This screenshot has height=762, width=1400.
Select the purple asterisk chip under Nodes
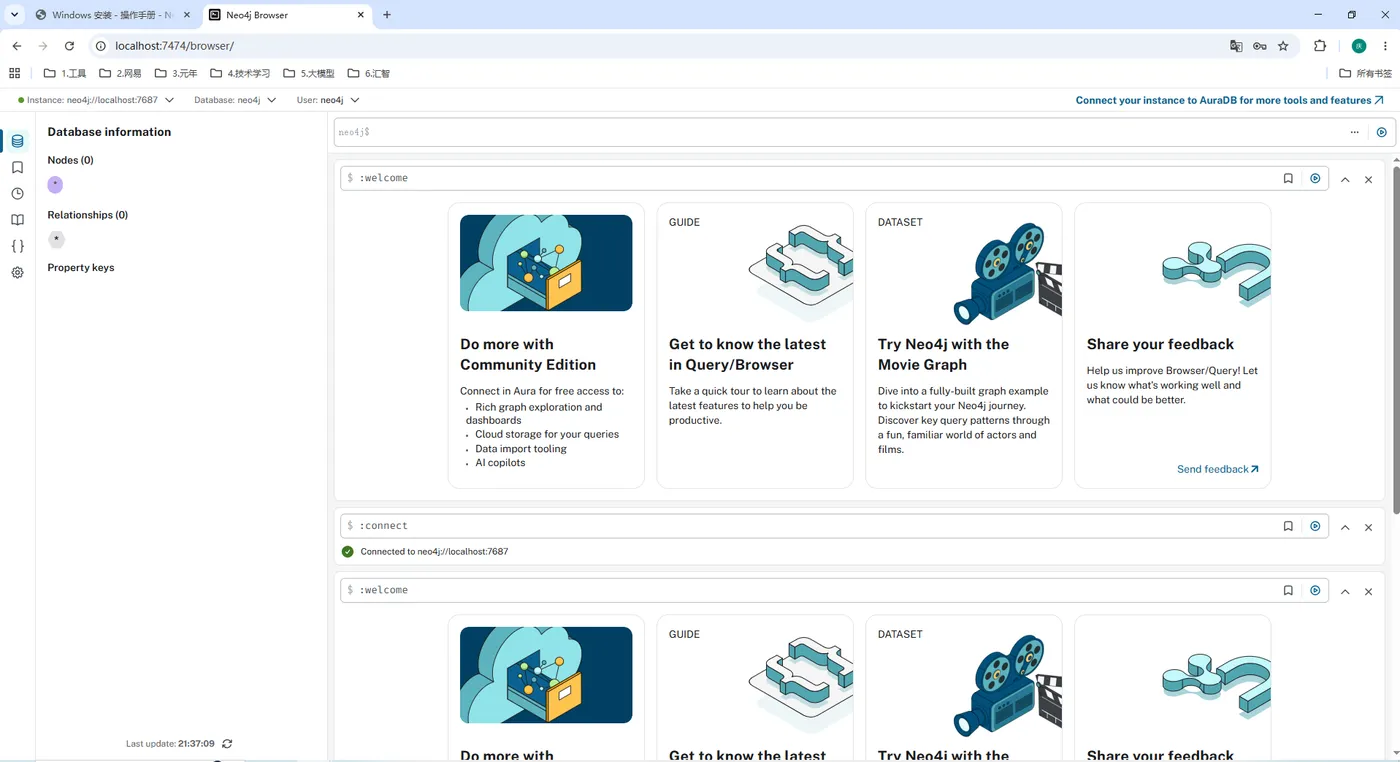click(x=55, y=185)
